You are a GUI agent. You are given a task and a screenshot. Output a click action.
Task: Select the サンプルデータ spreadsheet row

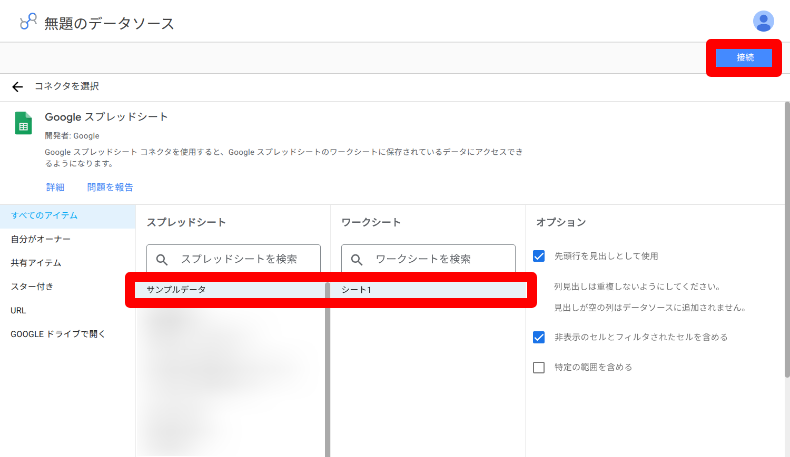(230, 290)
